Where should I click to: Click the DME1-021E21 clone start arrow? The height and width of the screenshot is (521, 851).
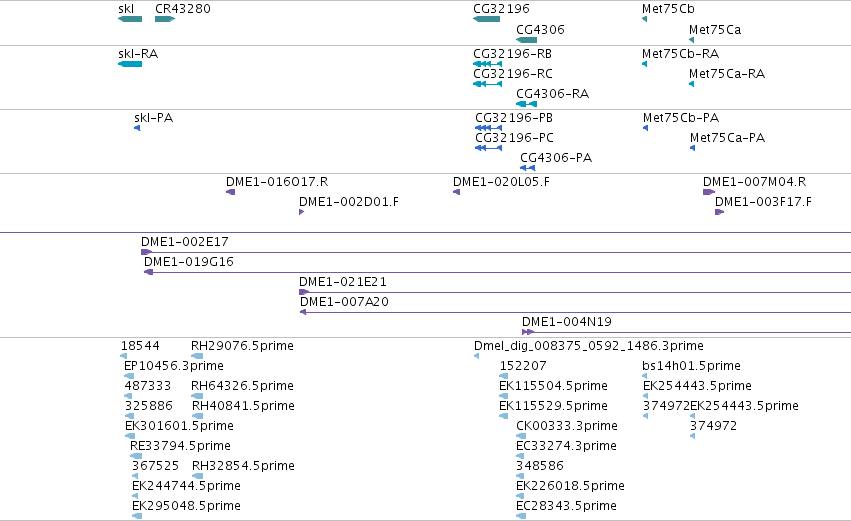(x=304, y=292)
